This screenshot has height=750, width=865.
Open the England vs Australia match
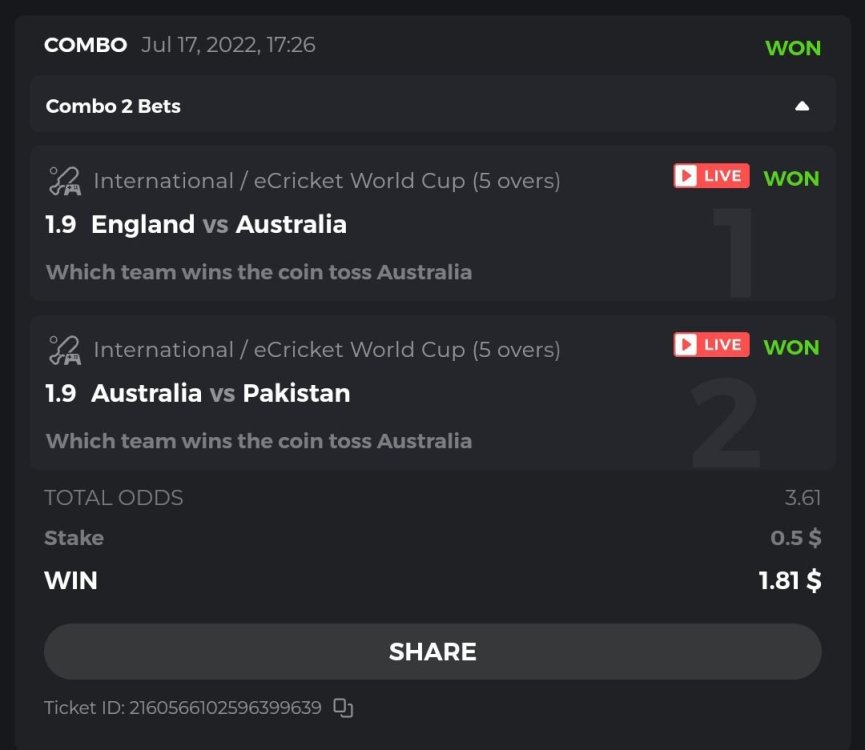[218, 224]
